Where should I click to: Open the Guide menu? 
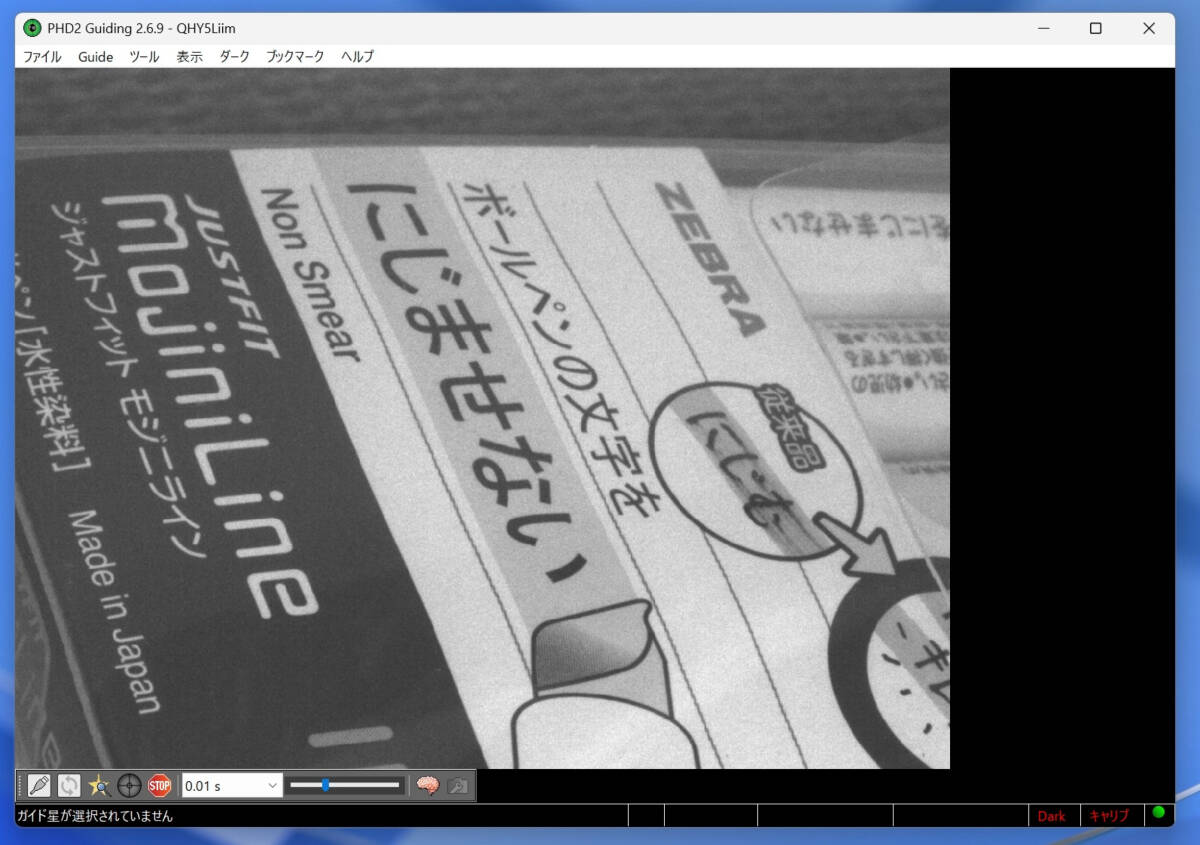click(96, 57)
